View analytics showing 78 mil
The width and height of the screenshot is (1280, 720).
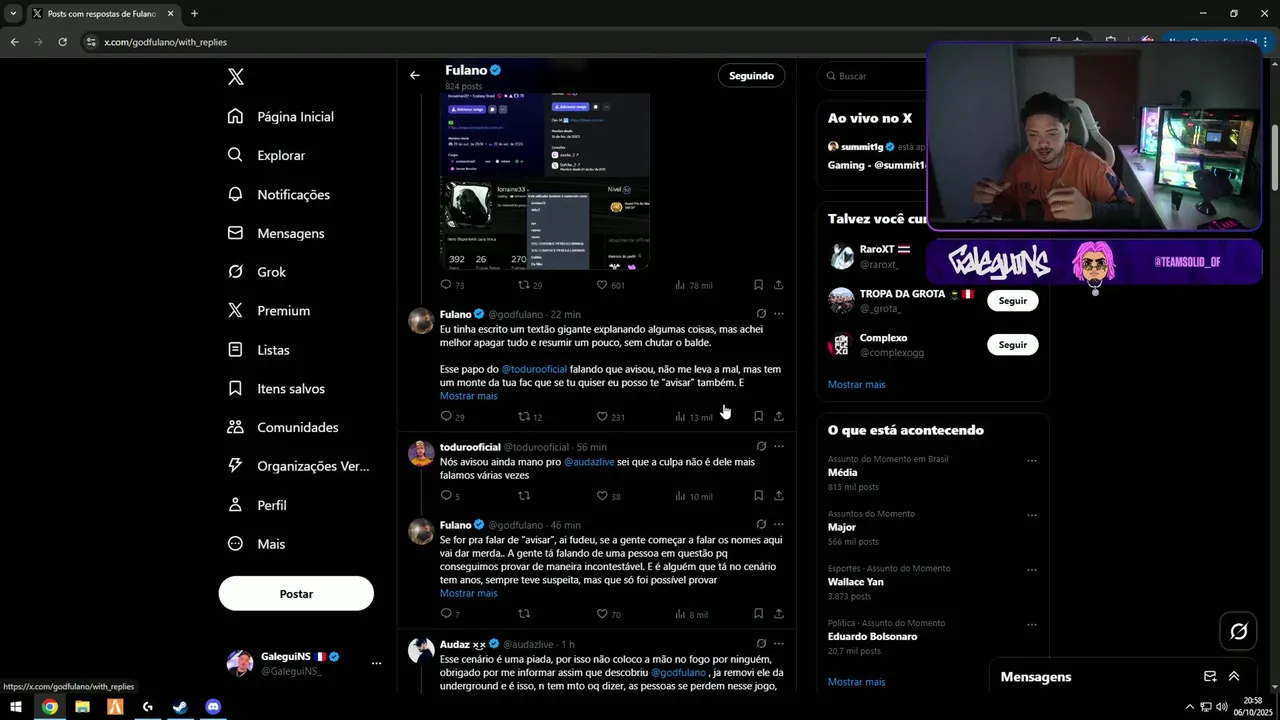693,285
